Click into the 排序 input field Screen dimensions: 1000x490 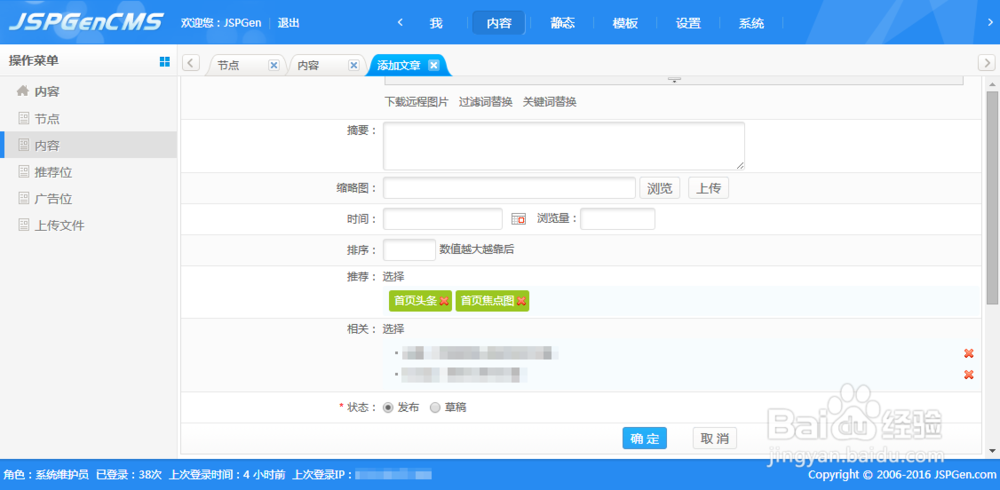pyautogui.click(x=409, y=249)
